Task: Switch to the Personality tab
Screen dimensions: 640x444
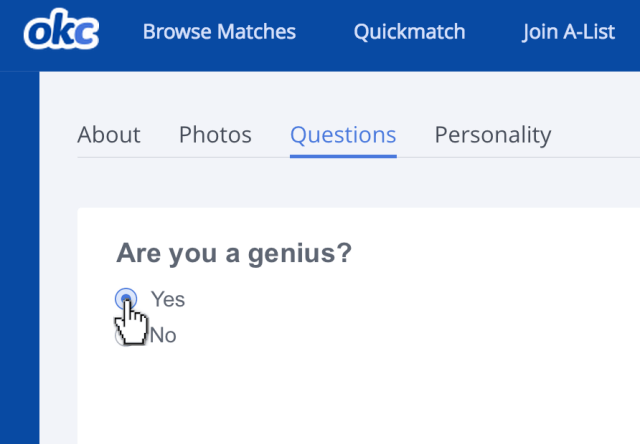Action: (x=492, y=135)
